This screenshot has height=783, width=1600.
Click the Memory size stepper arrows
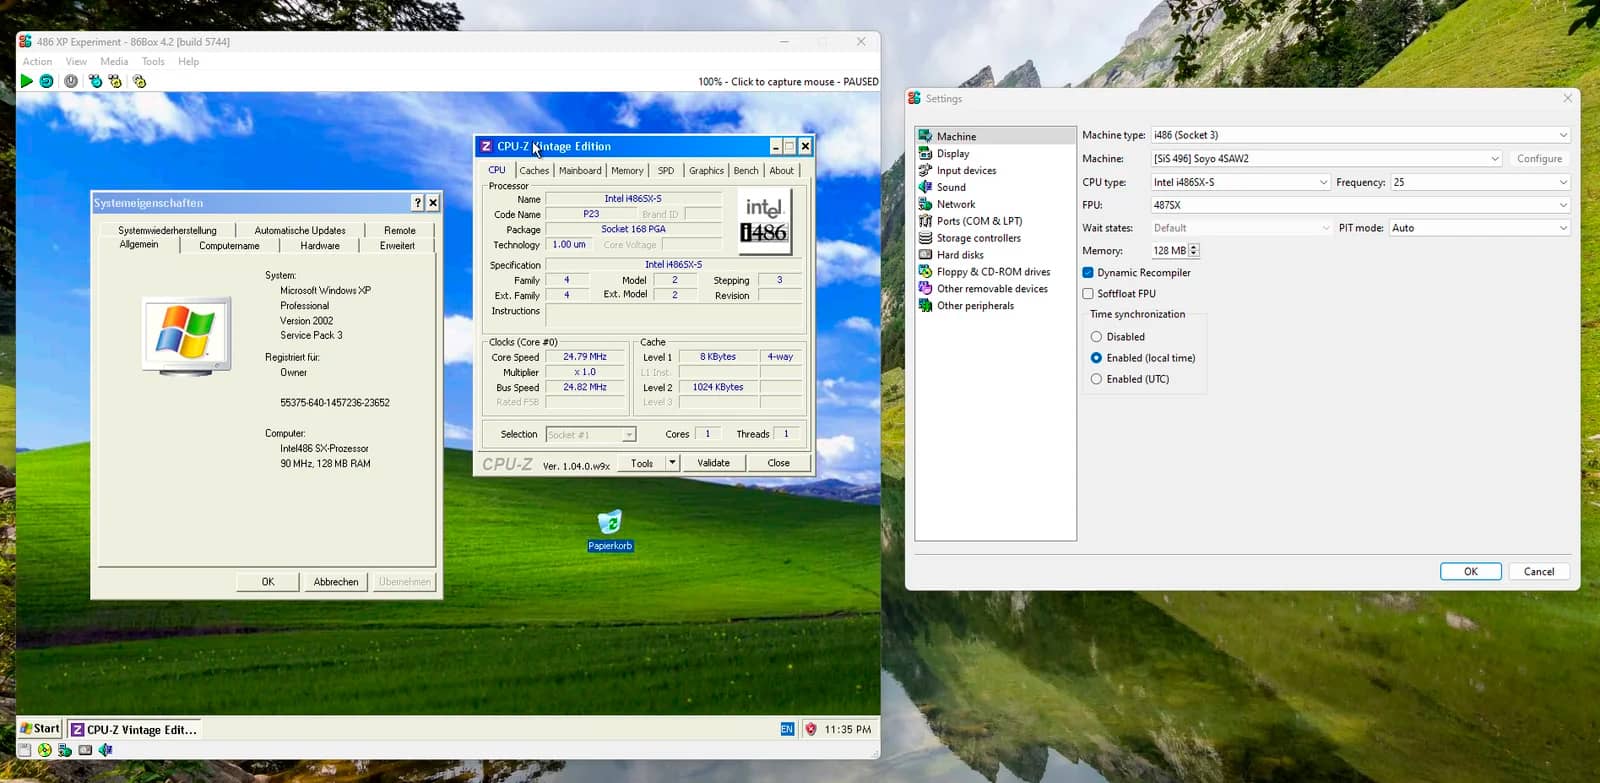tap(1194, 251)
